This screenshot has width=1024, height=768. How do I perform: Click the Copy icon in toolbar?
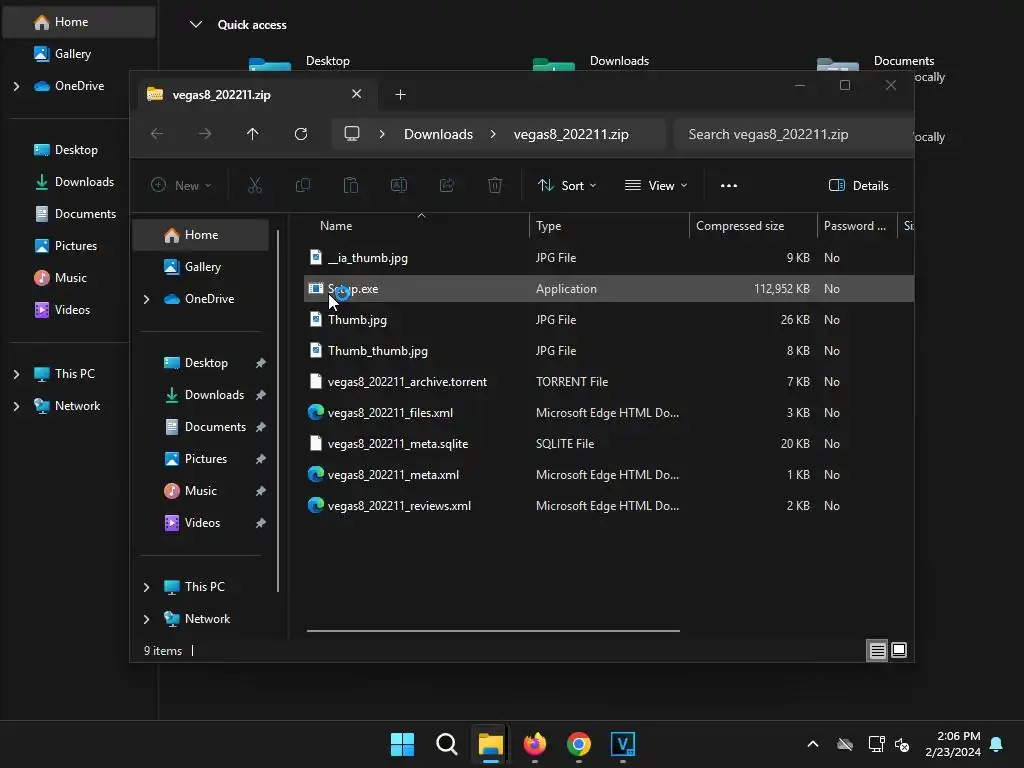coord(303,185)
